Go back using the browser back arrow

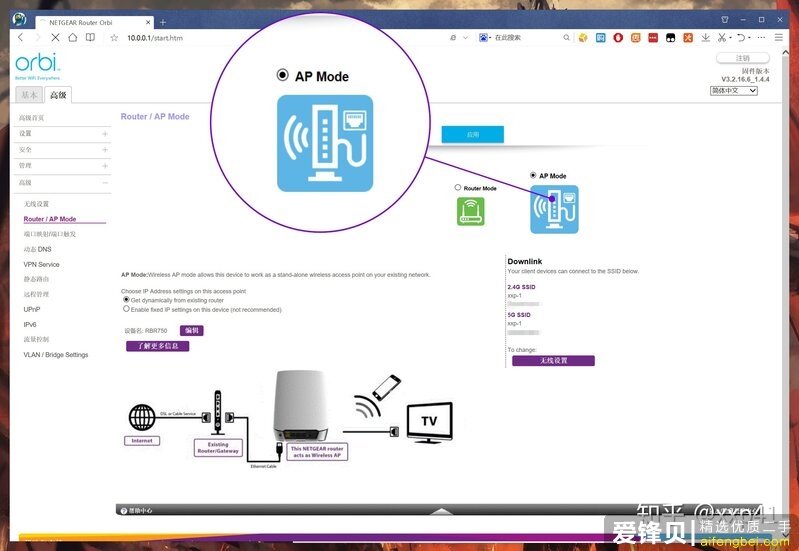coord(20,37)
